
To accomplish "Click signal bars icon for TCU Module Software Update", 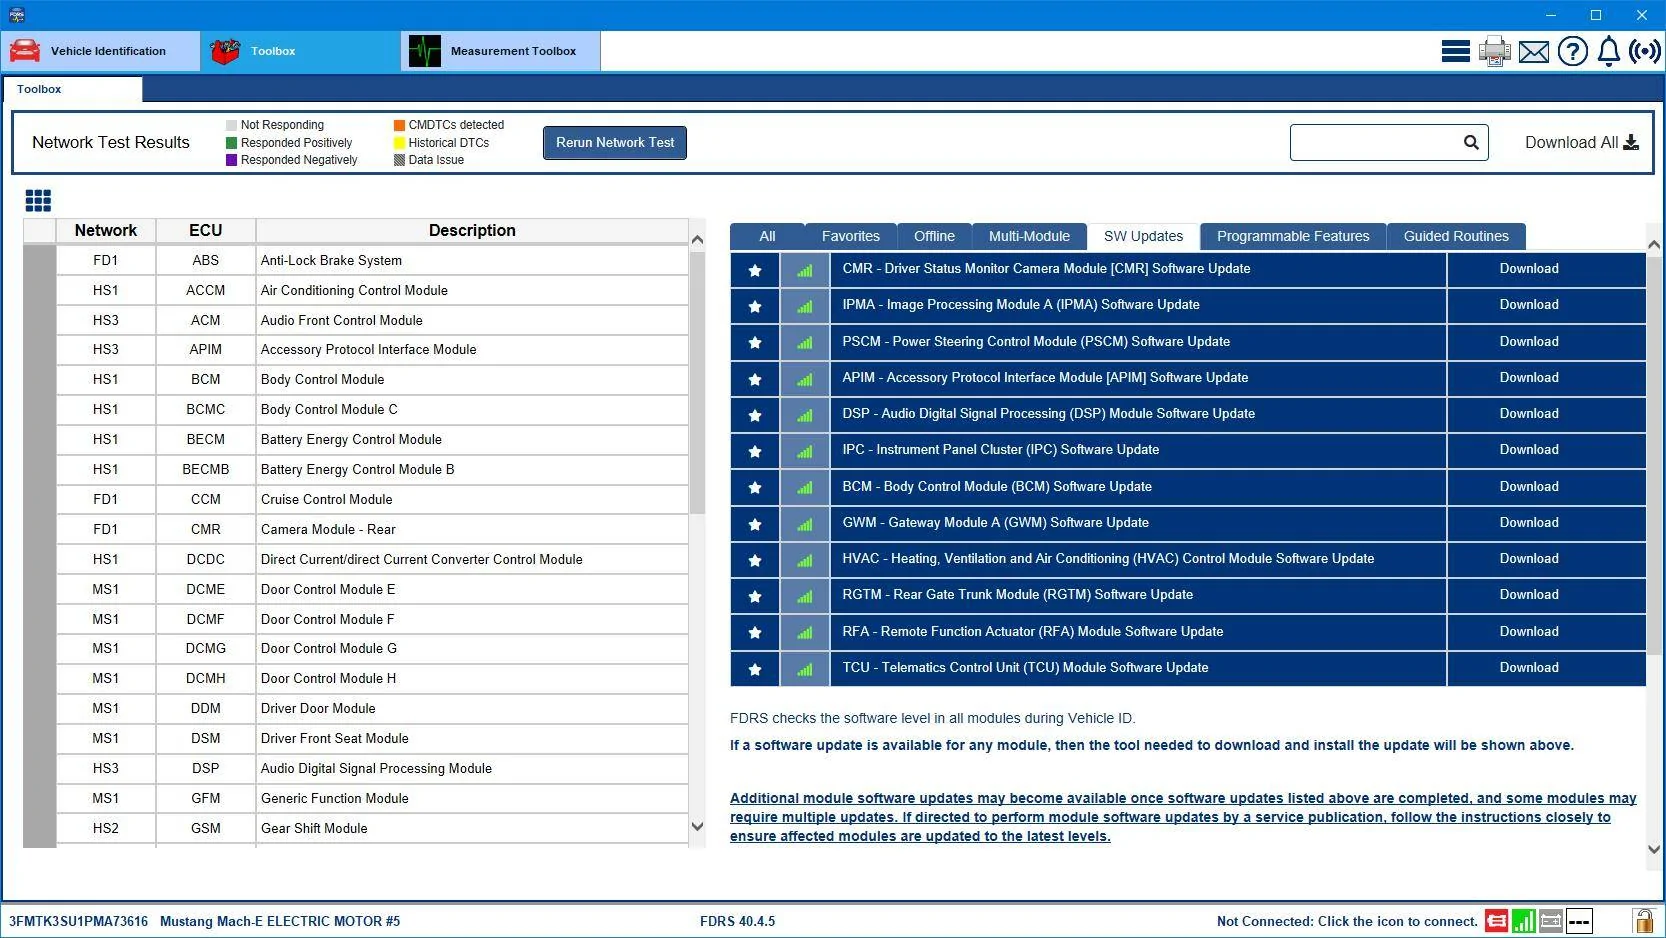I will (805, 669).
